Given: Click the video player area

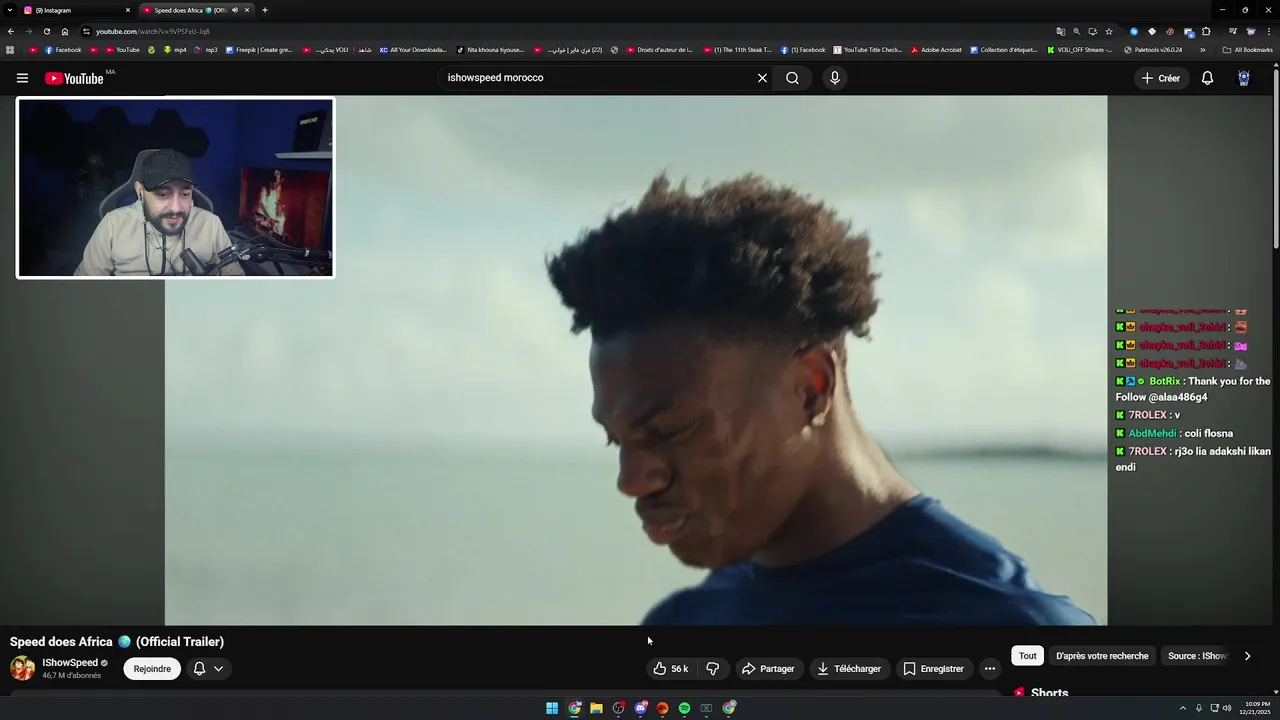Looking at the screenshot, I should (636, 360).
